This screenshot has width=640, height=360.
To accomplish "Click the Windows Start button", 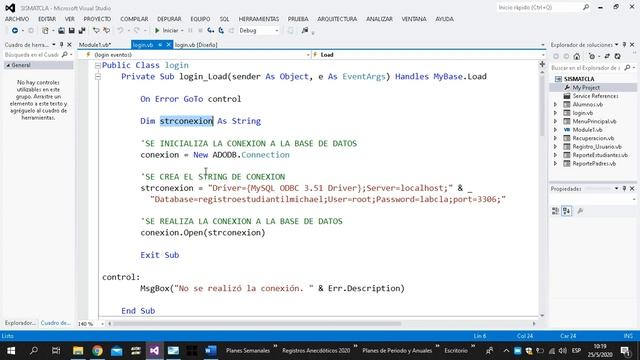I will point(11,351).
